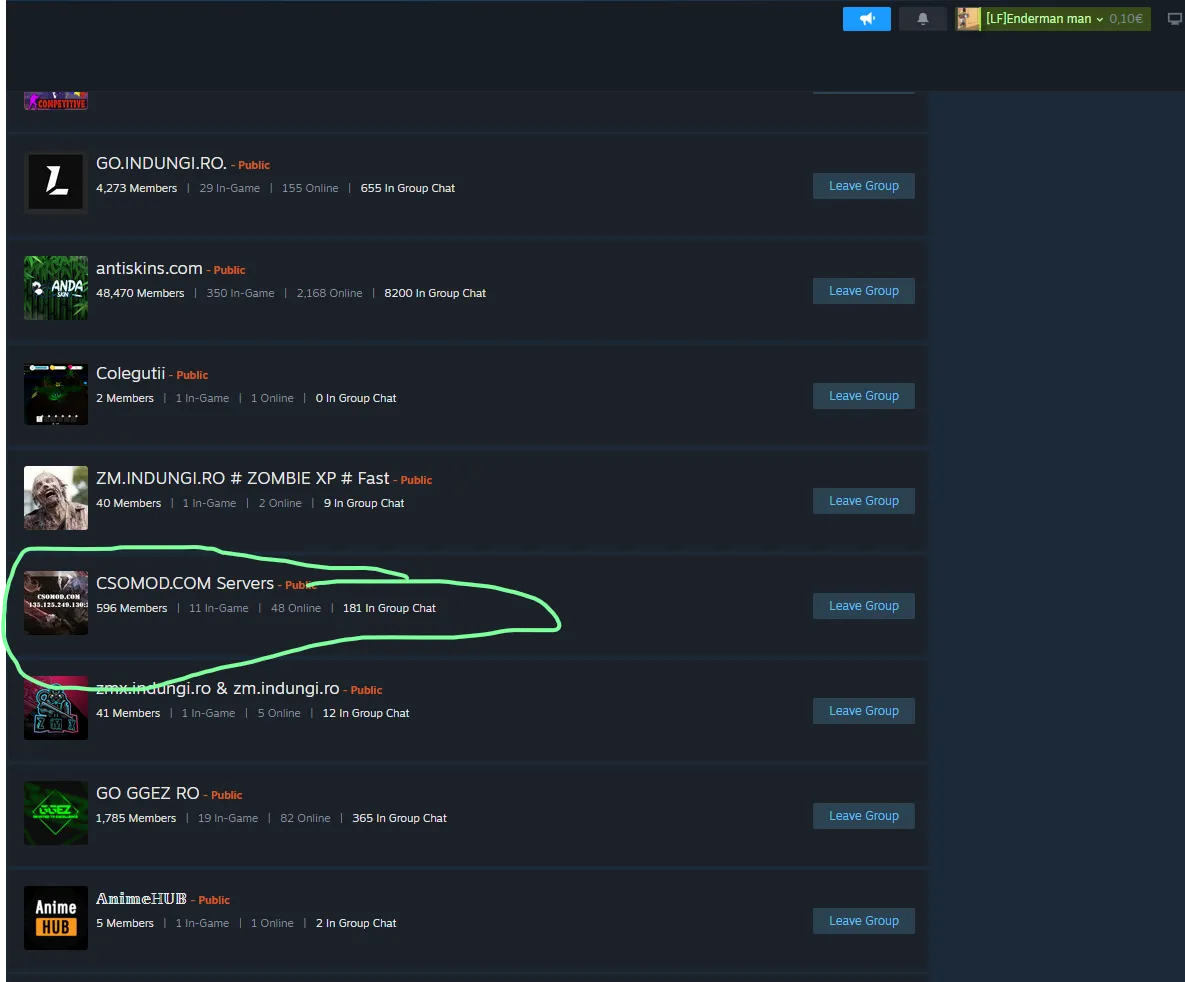Click the GO.INDUNGI.RO group logo
This screenshot has width=1185, height=982.
click(56, 182)
